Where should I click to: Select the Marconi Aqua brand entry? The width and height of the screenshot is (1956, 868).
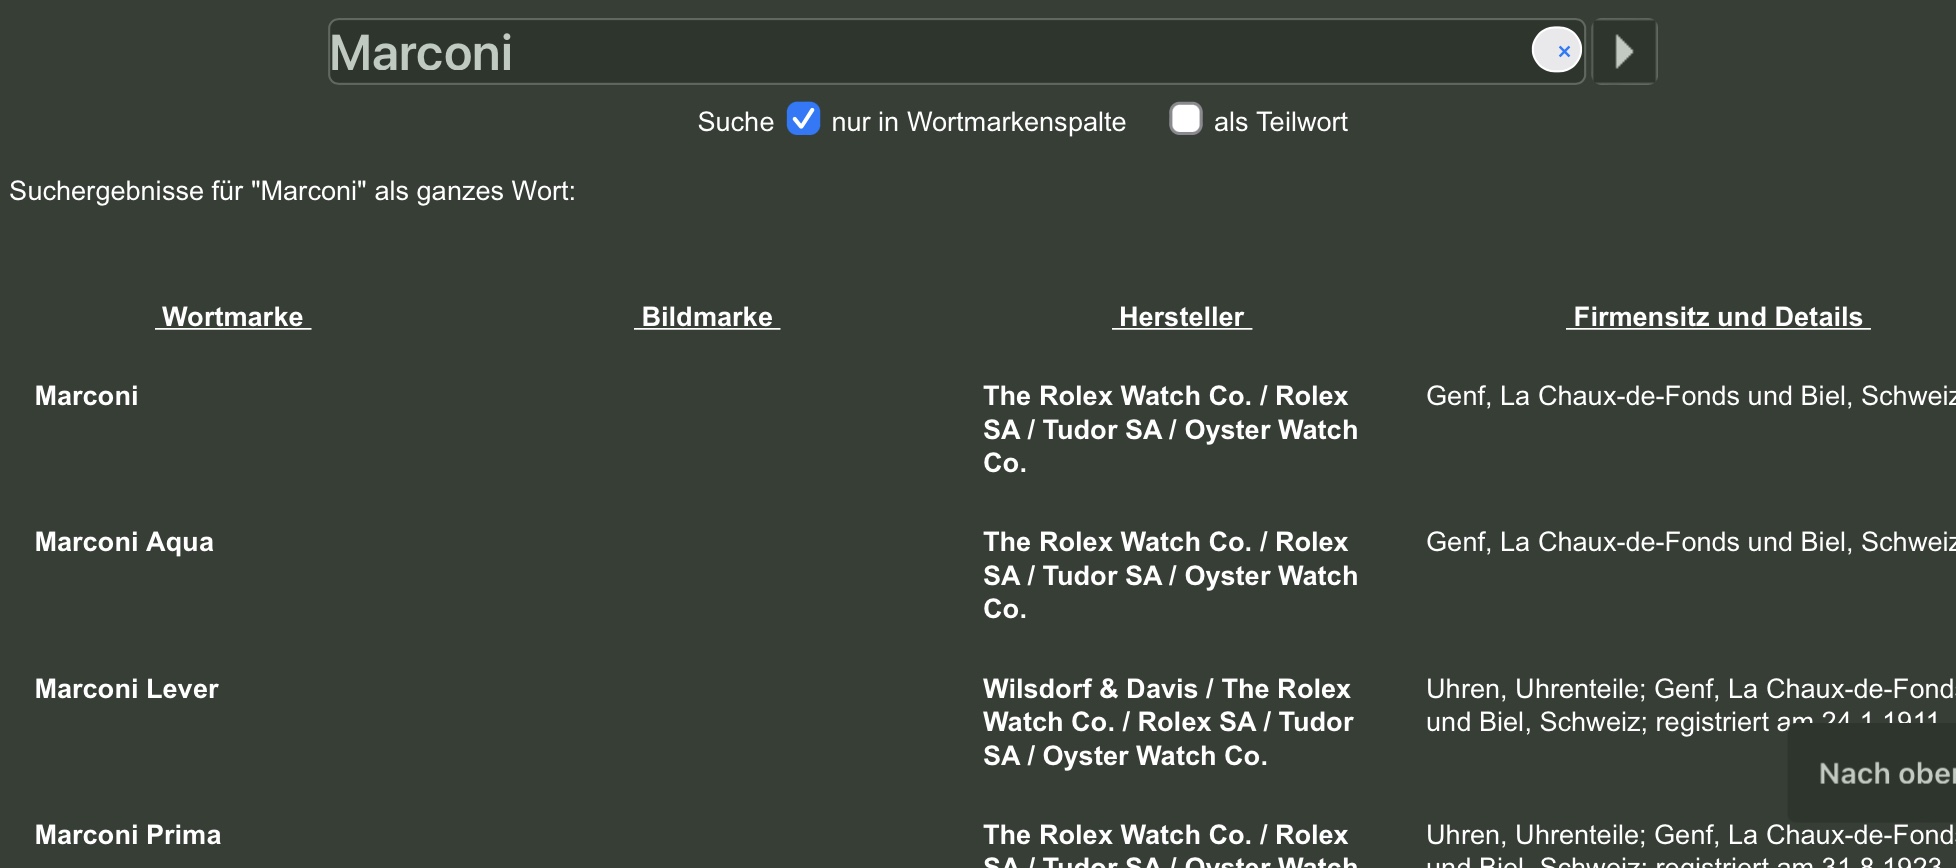(x=124, y=542)
